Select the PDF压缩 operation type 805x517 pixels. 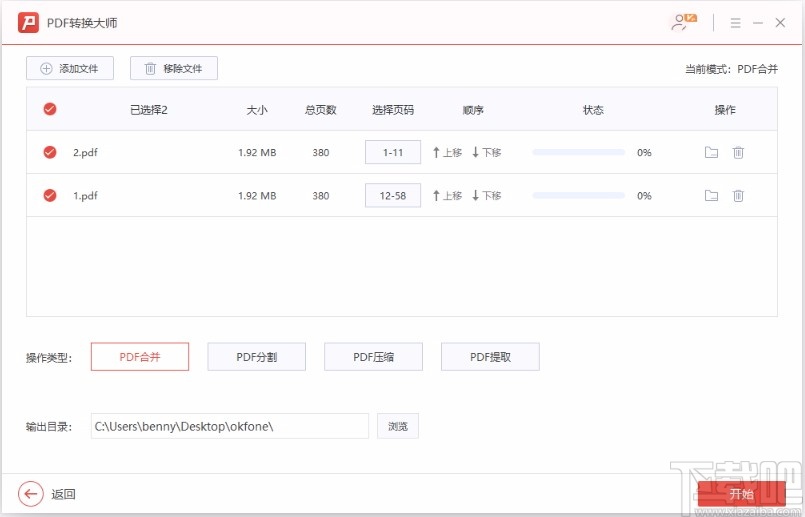point(373,357)
